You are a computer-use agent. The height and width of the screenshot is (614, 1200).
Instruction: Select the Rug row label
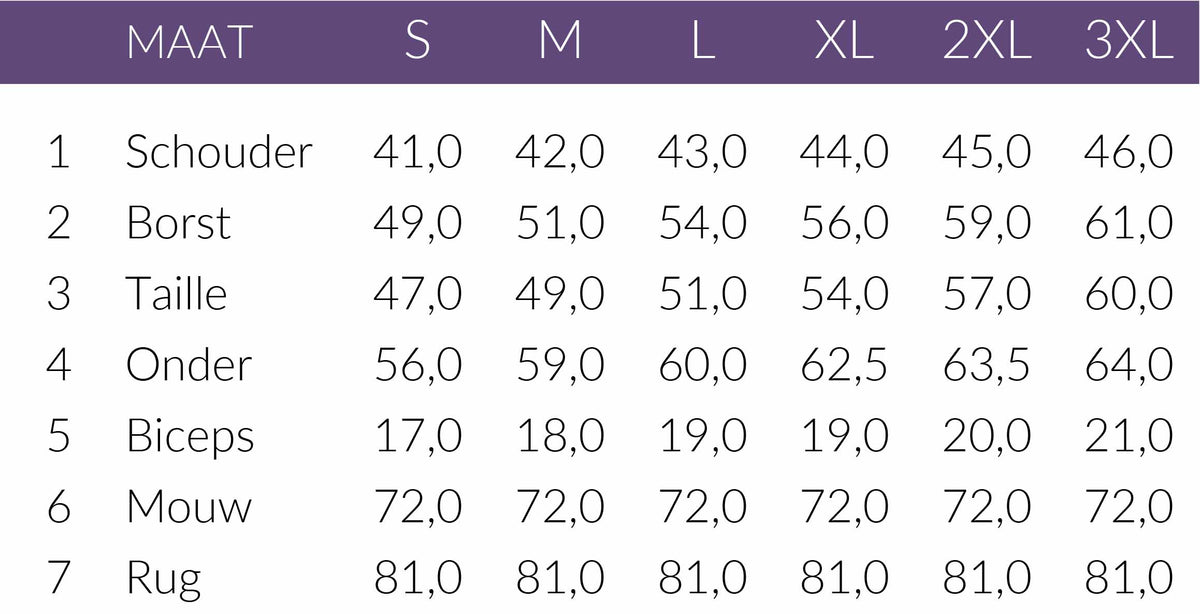[163, 579]
